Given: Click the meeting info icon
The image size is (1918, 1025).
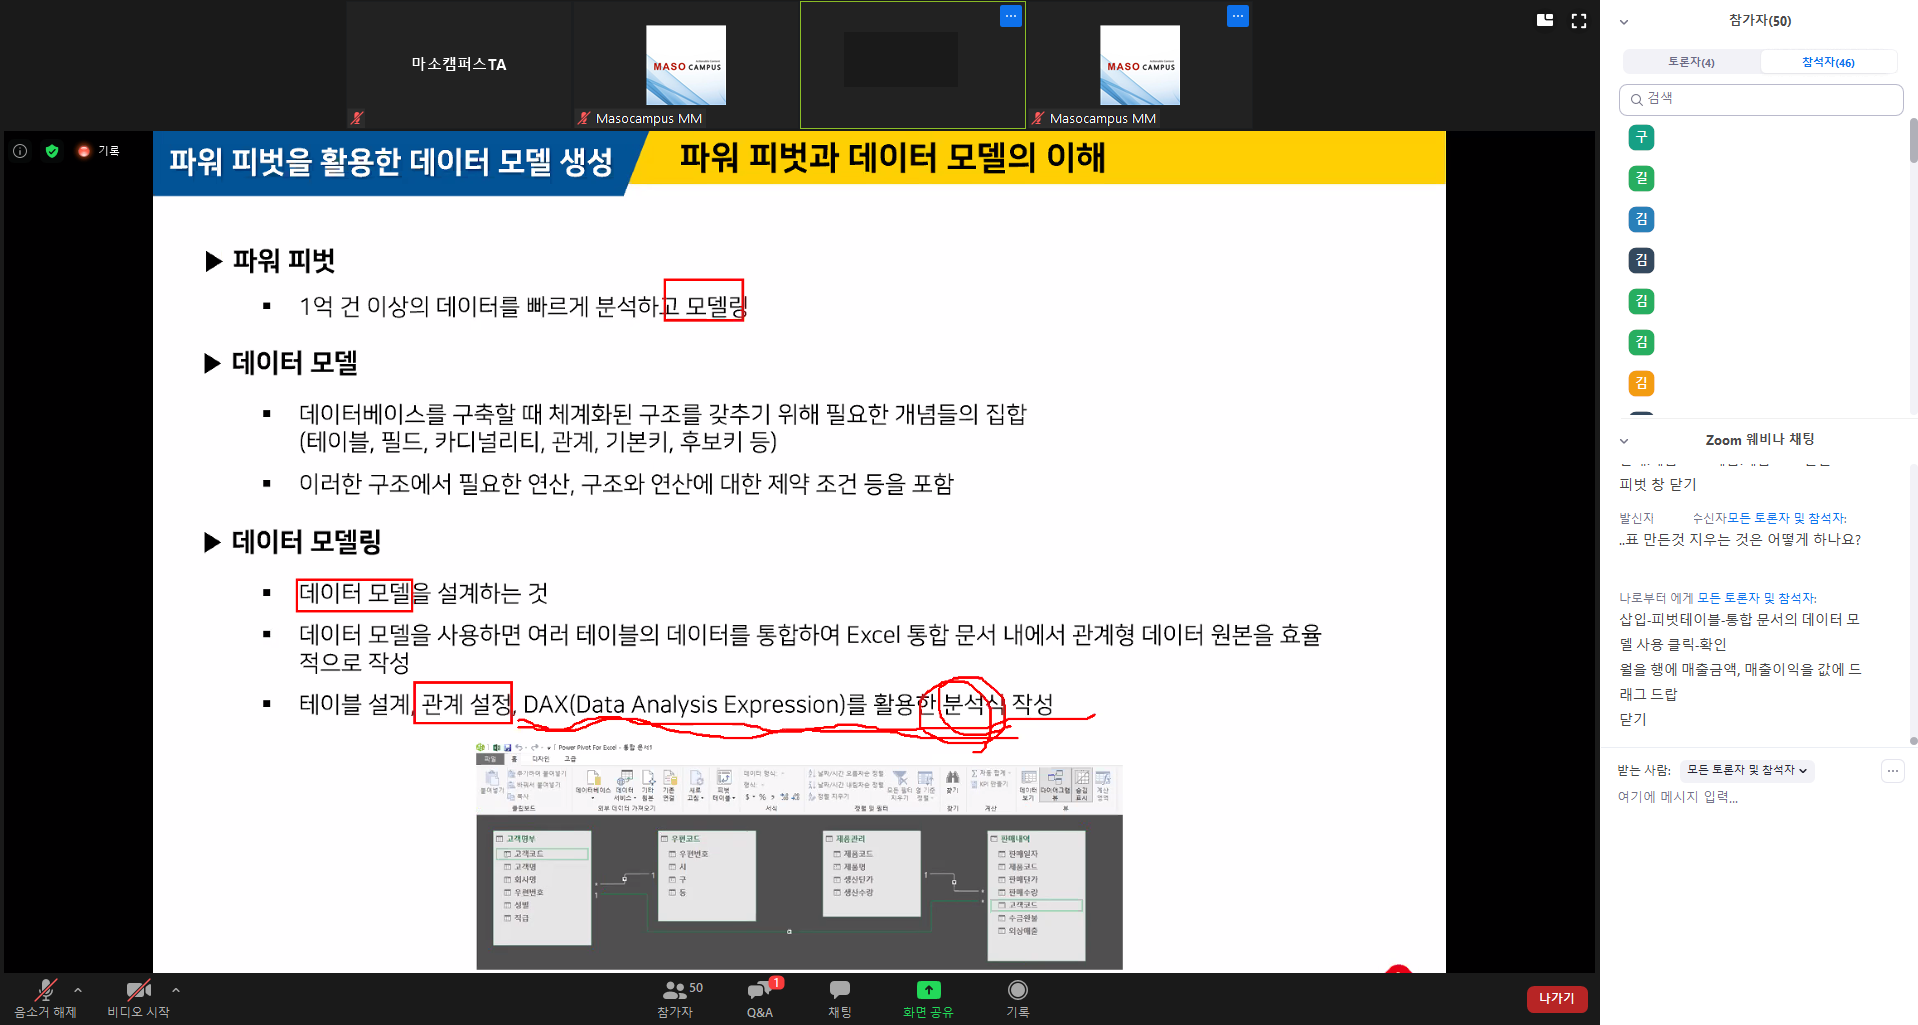Looking at the screenshot, I should tap(20, 151).
